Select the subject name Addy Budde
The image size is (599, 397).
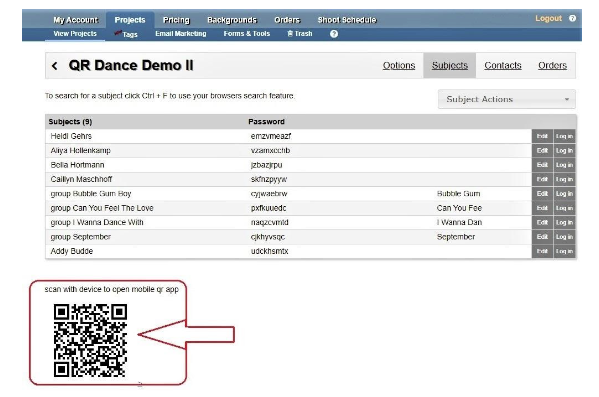click(x=72, y=251)
